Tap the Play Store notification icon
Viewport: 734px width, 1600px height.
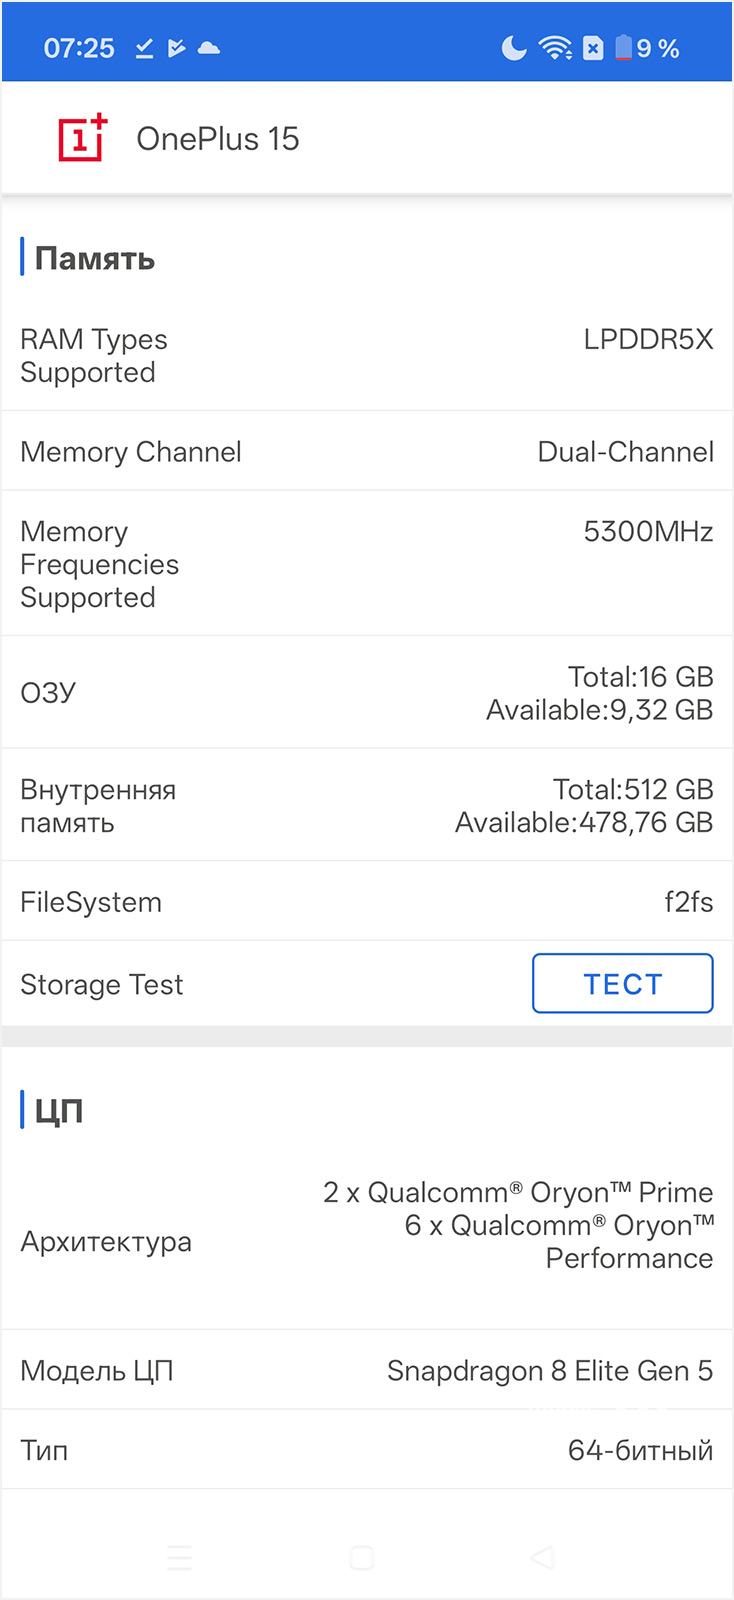click(x=177, y=48)
